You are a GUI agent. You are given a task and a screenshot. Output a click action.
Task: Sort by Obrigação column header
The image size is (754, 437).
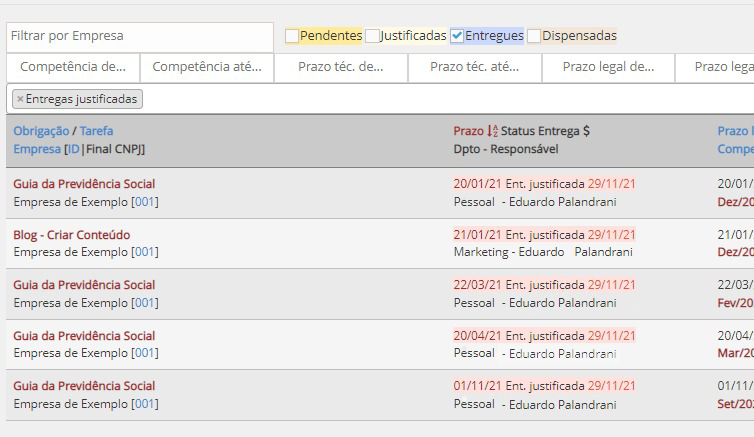pos(41,131)
